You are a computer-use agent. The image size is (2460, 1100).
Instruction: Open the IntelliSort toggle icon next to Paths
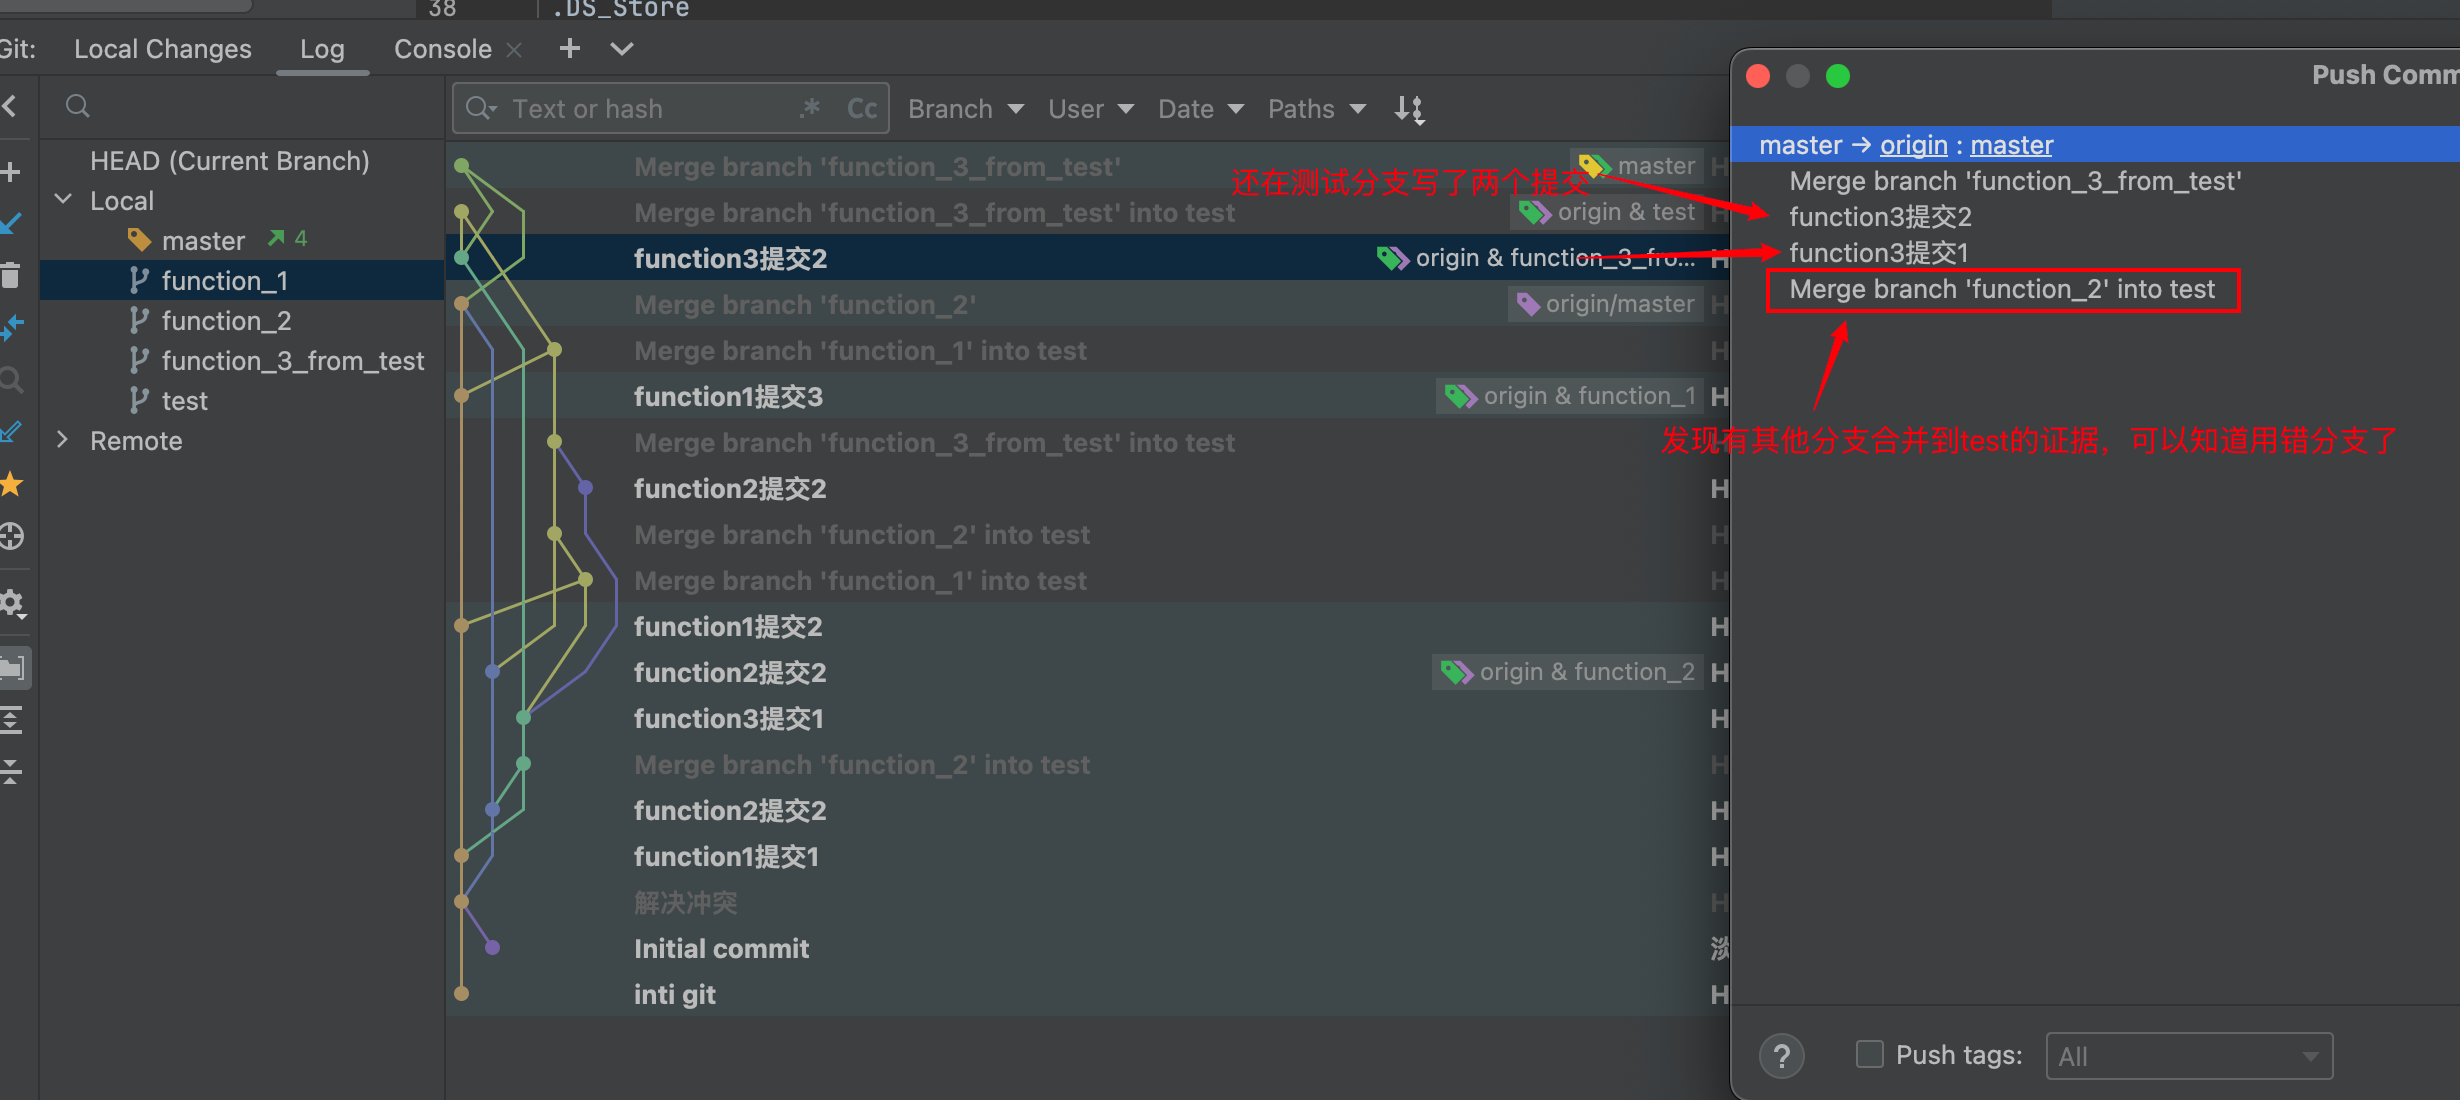pyautogui.click(x=1409, y=109)
